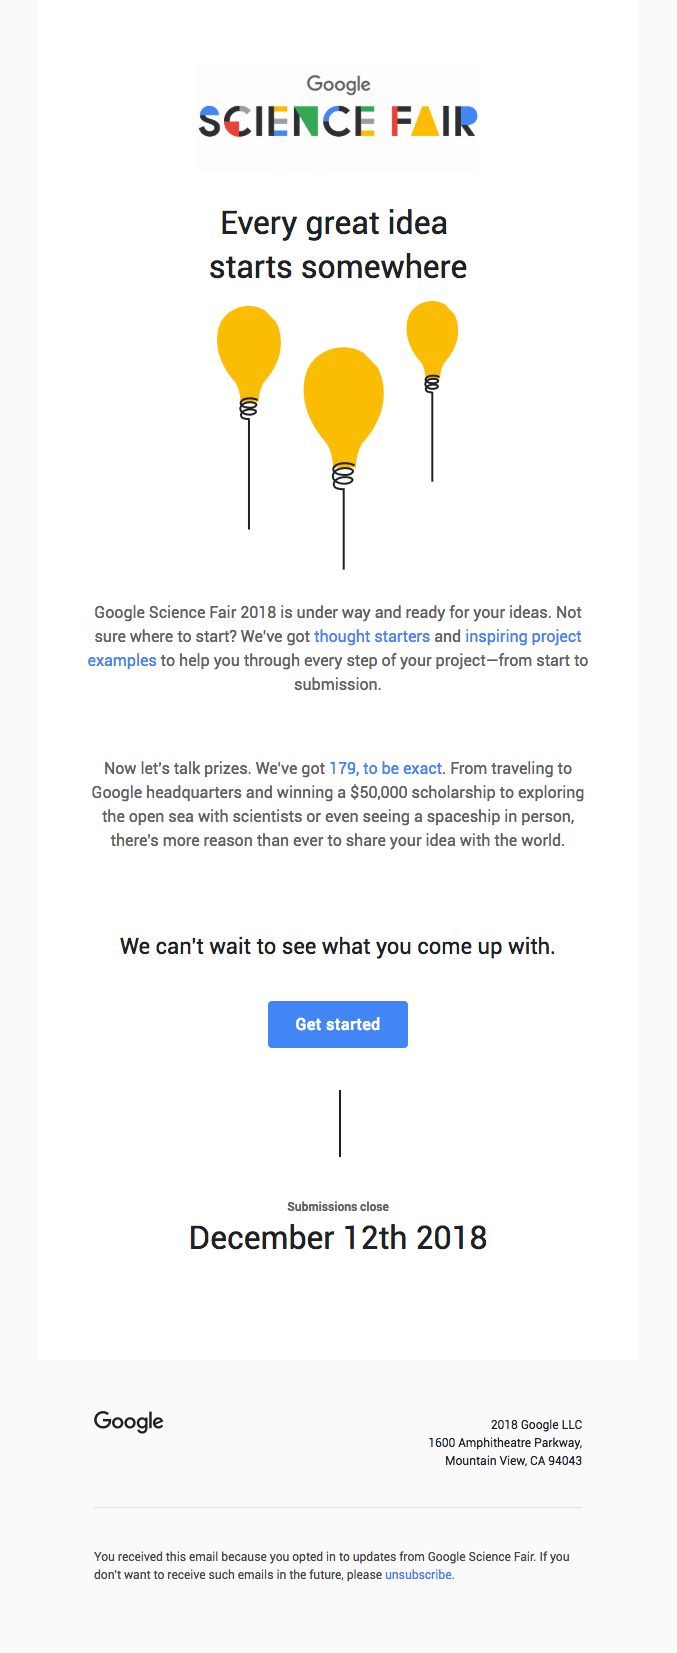Click the horizontal separator above the footer notice
The image size is (677, 1653).
(x=338, y=1507)
